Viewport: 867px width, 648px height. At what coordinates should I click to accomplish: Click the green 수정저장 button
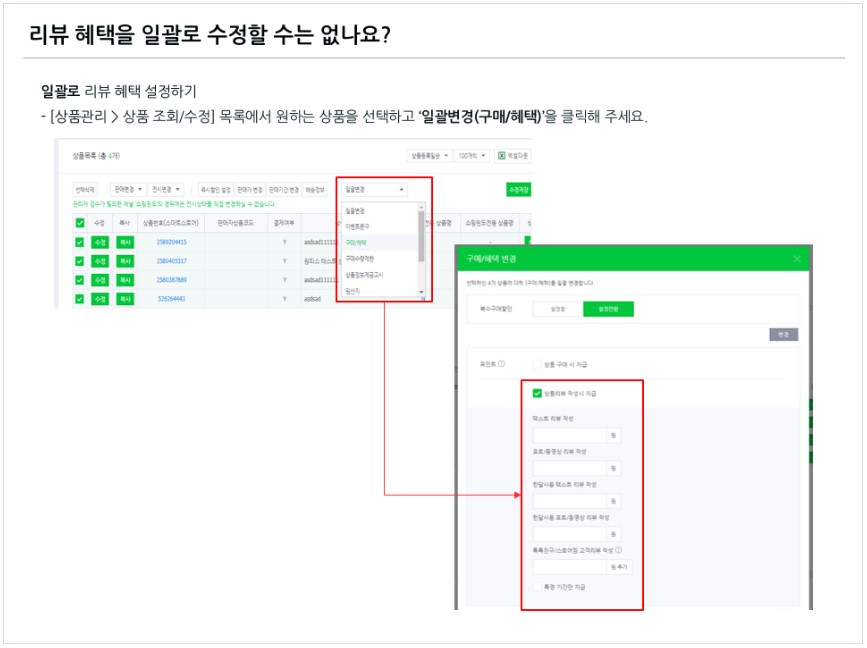coord(517,189)
